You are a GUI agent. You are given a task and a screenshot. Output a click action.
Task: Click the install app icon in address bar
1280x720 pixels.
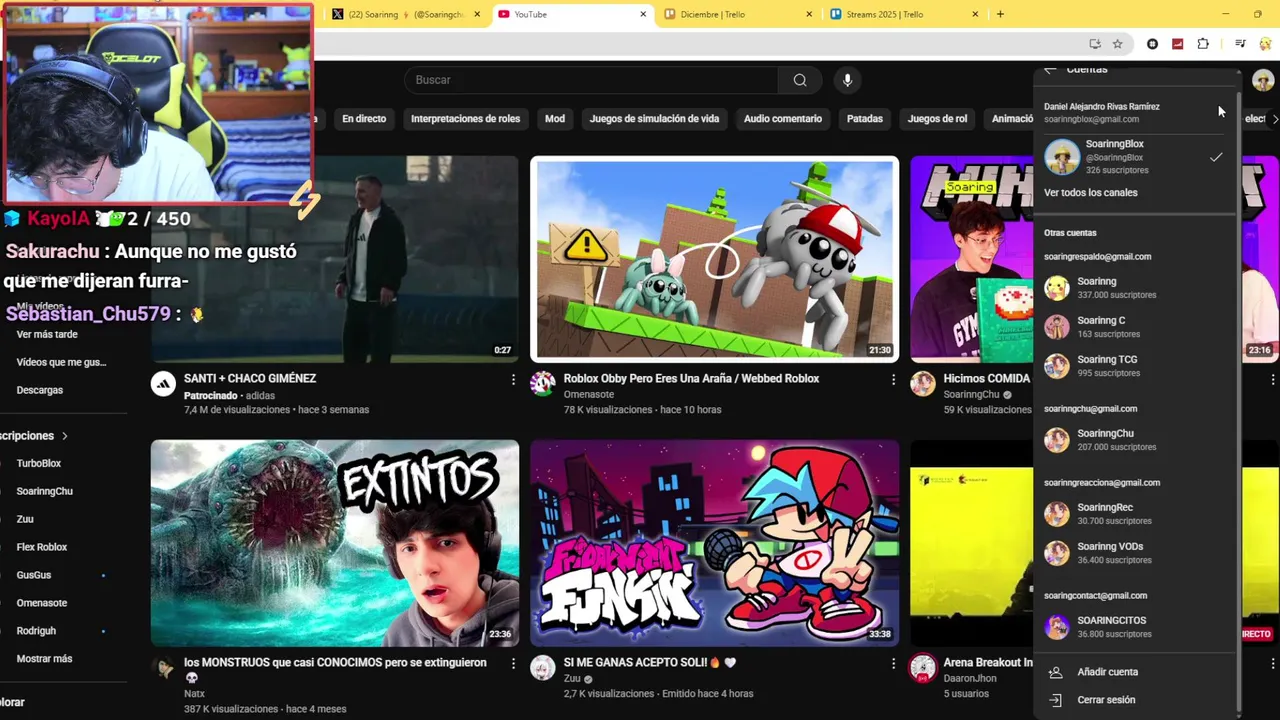click(x=1095, y=44)
